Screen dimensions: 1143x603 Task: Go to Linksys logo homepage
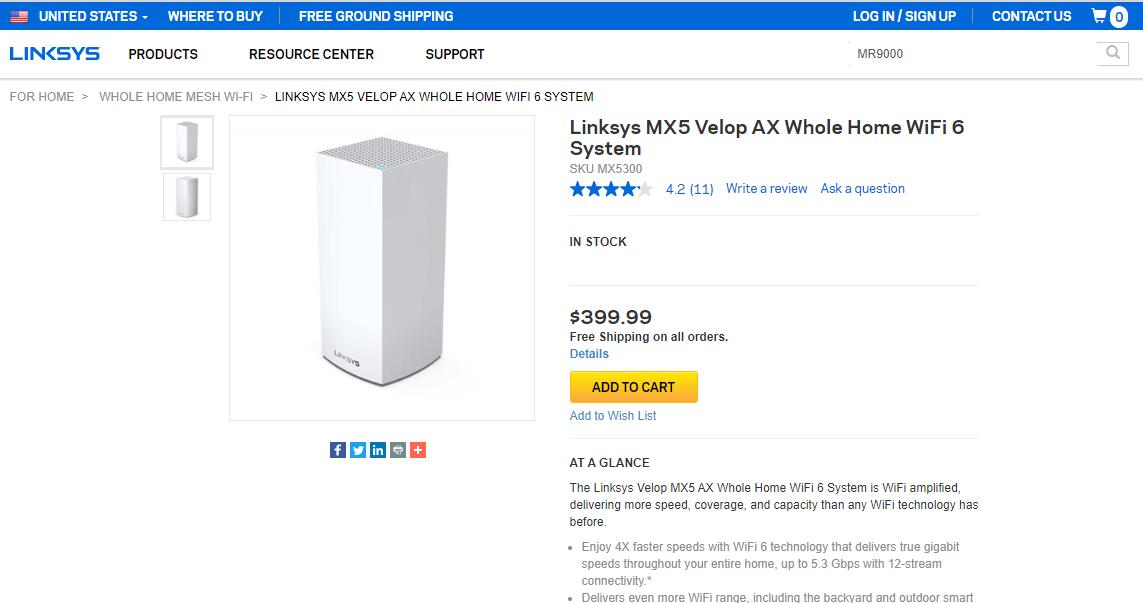(55, 54)
